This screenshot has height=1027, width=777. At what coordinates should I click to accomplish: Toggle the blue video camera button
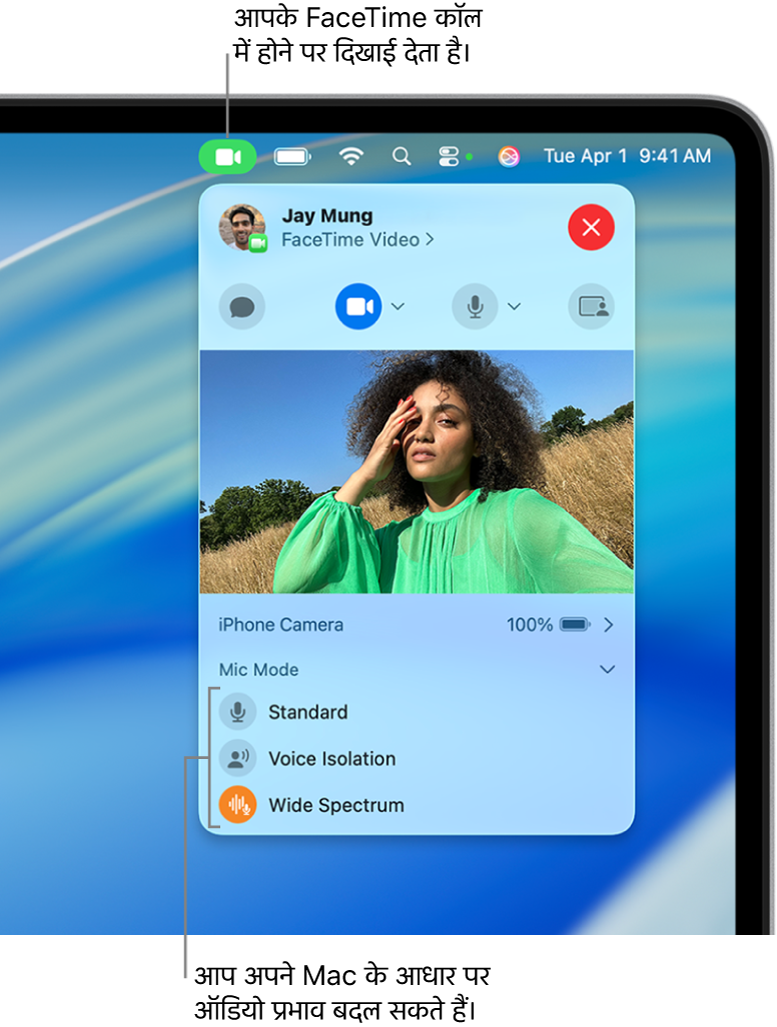(x=358, y=306)
